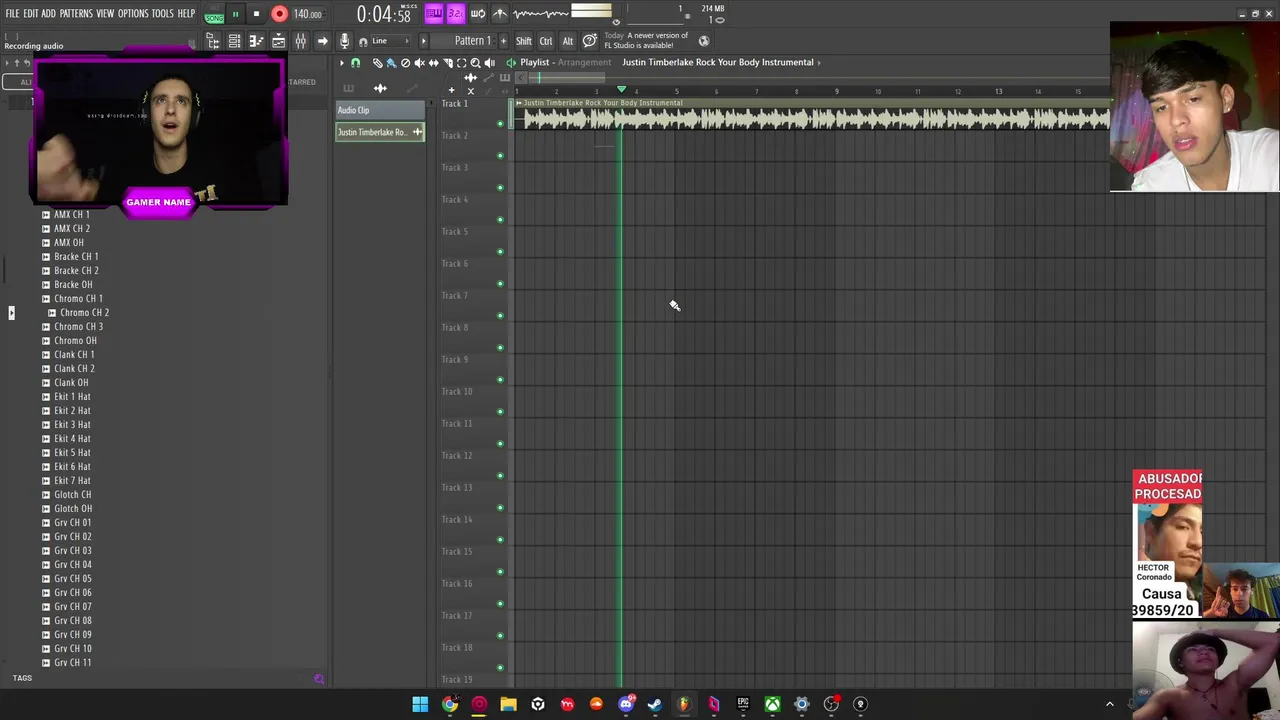Add new pattern with plus button
1280x720 pixels.
click(x=502, y=41)
